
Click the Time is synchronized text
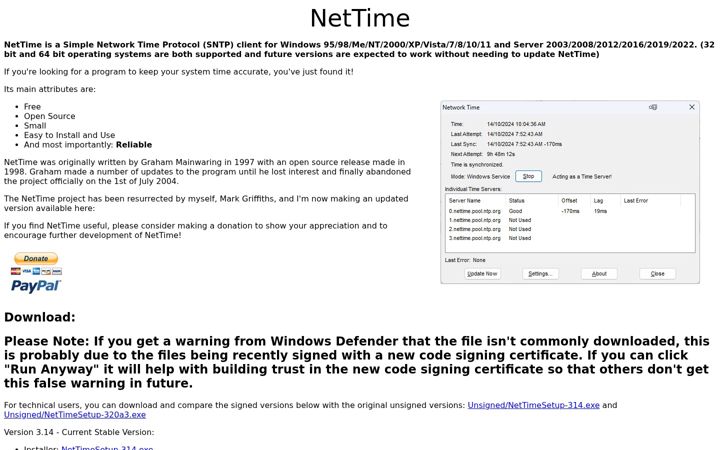[477, 164]
